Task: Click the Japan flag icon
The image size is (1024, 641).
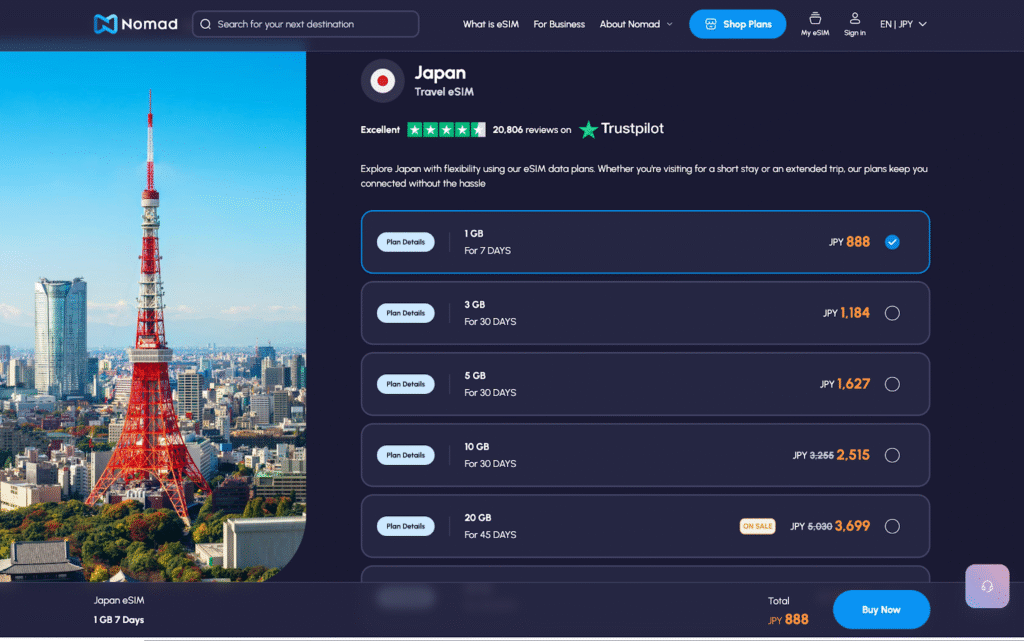Action: (382, 81)
